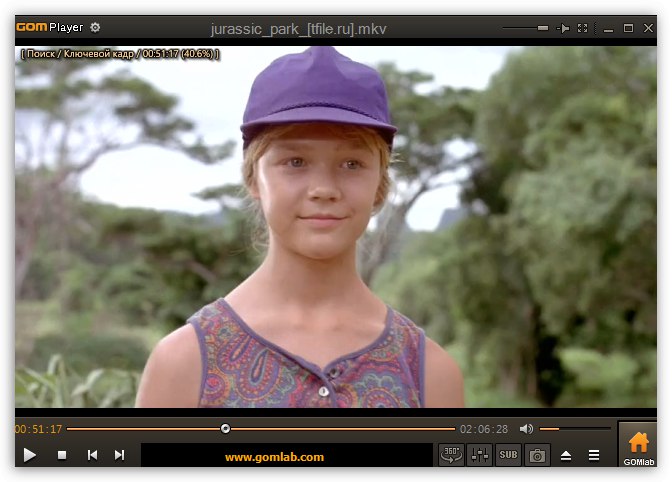Click the video frame to toggle playback

click(336, 226)
